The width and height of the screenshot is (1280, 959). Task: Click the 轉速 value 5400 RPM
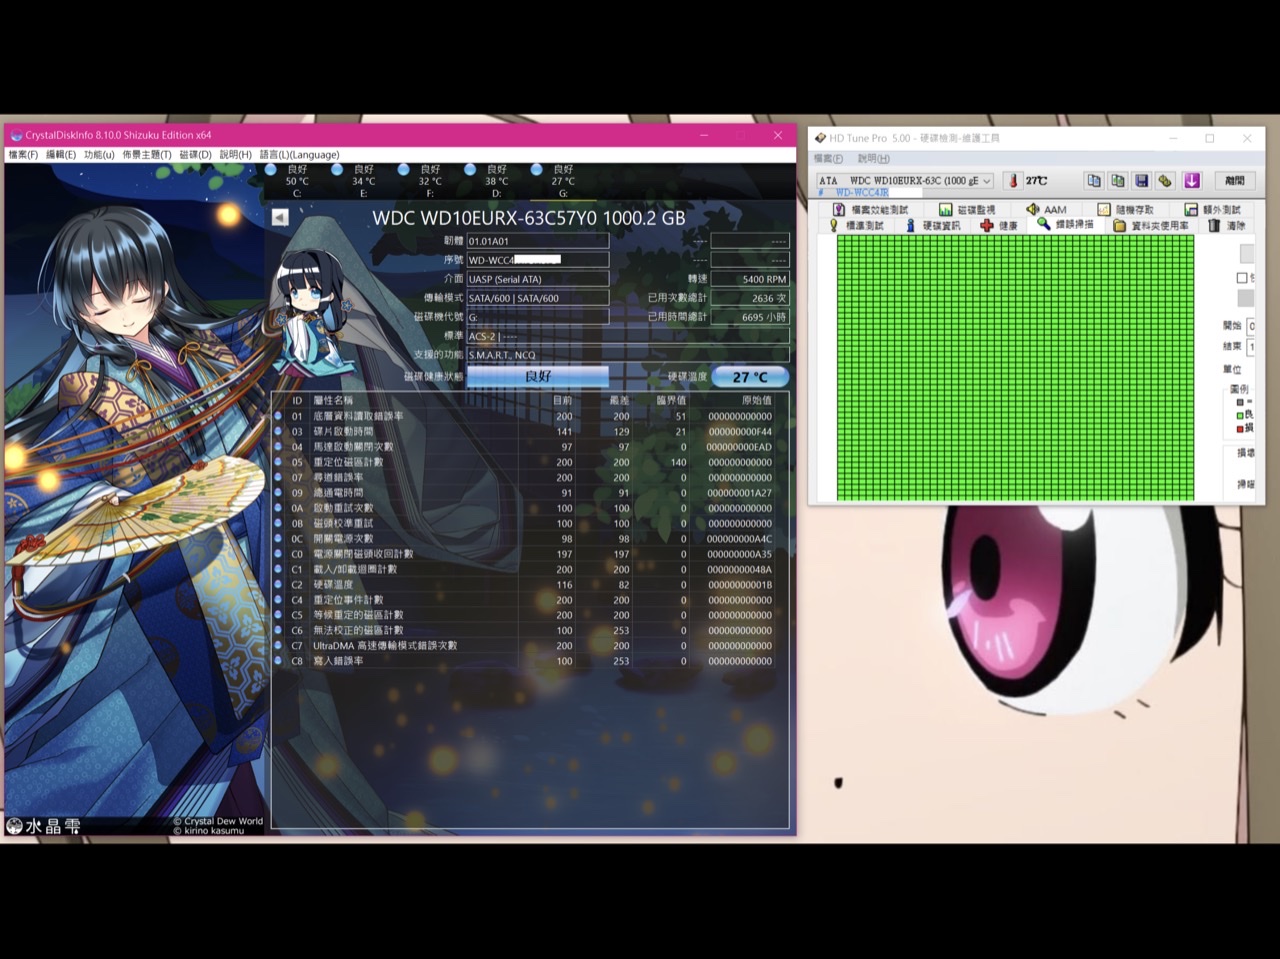pos(750,279)
